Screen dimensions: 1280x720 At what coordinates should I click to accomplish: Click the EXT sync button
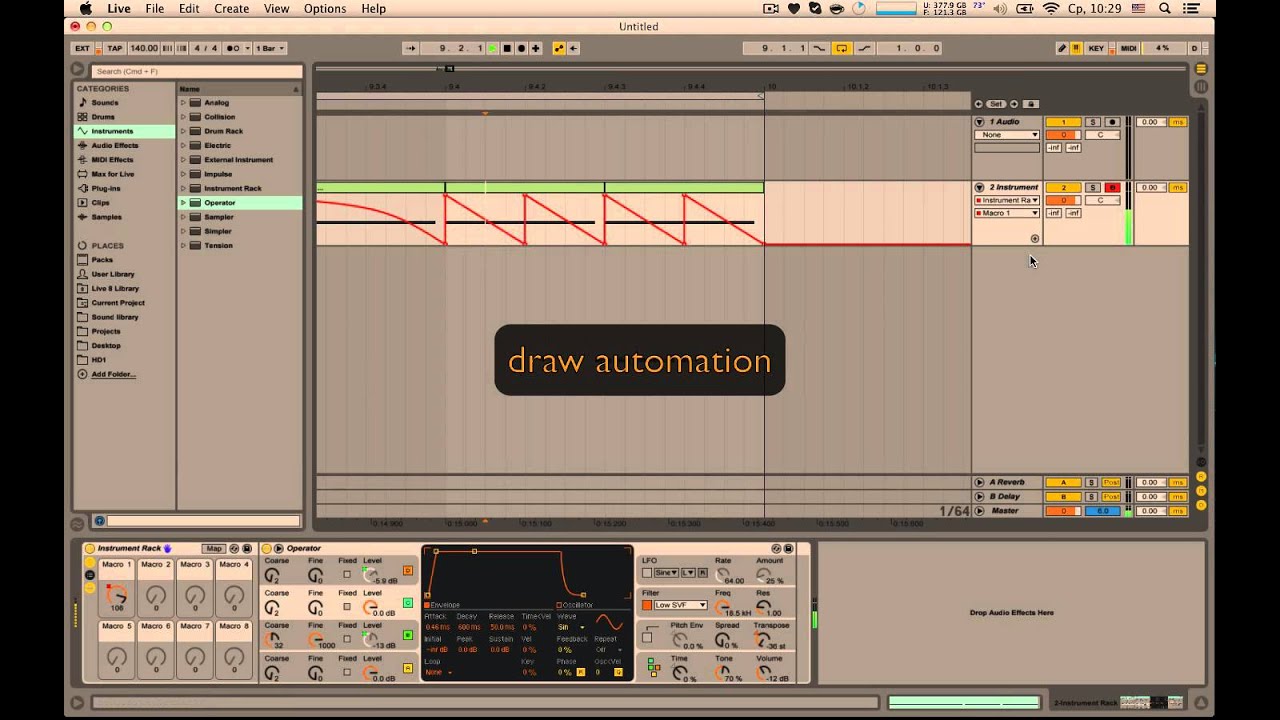(83, 48)
